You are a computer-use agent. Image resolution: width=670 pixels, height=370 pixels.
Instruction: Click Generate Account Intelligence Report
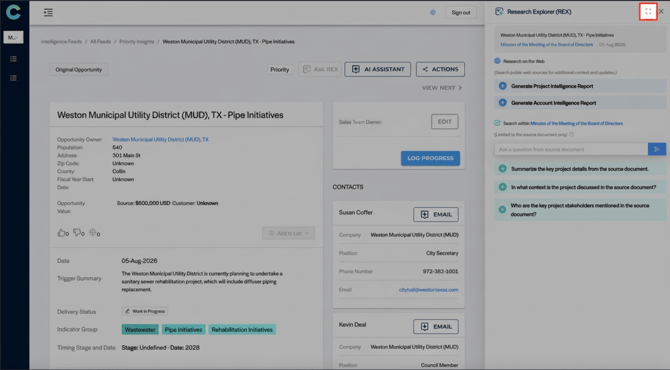pyautogui.click(x=580, y=103)
